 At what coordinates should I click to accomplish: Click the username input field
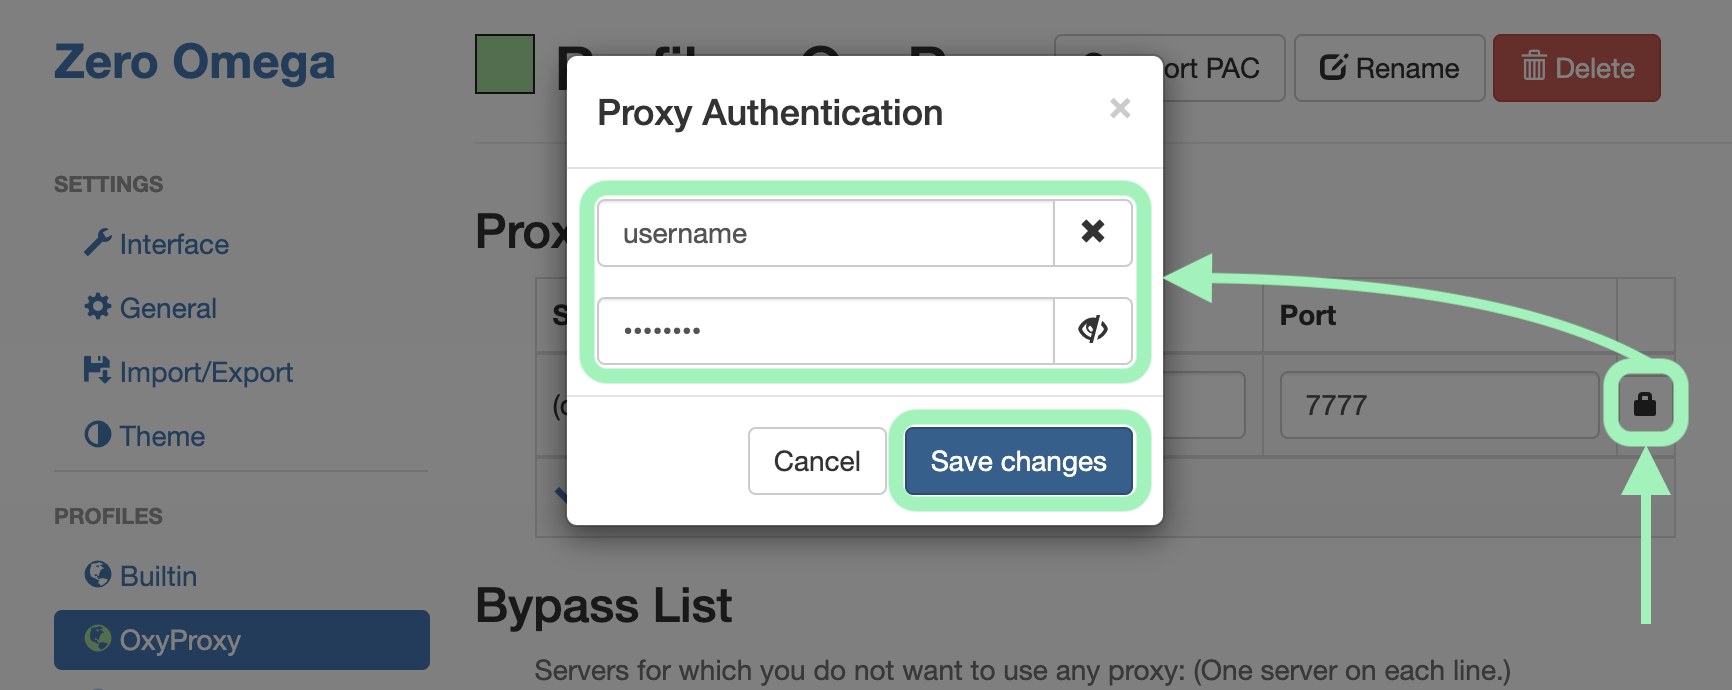pos(825,233)
